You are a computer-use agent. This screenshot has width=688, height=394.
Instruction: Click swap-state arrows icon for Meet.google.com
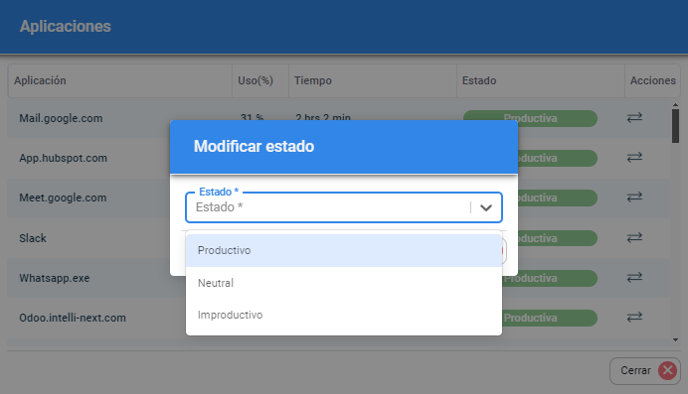[634, 197]
